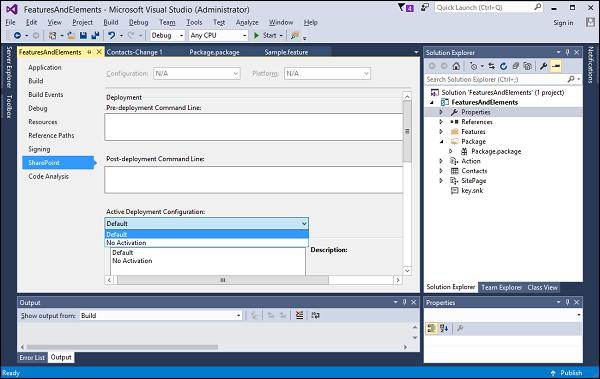Expand the References node
The image size is (600, 379).
(x=441, y=122)
